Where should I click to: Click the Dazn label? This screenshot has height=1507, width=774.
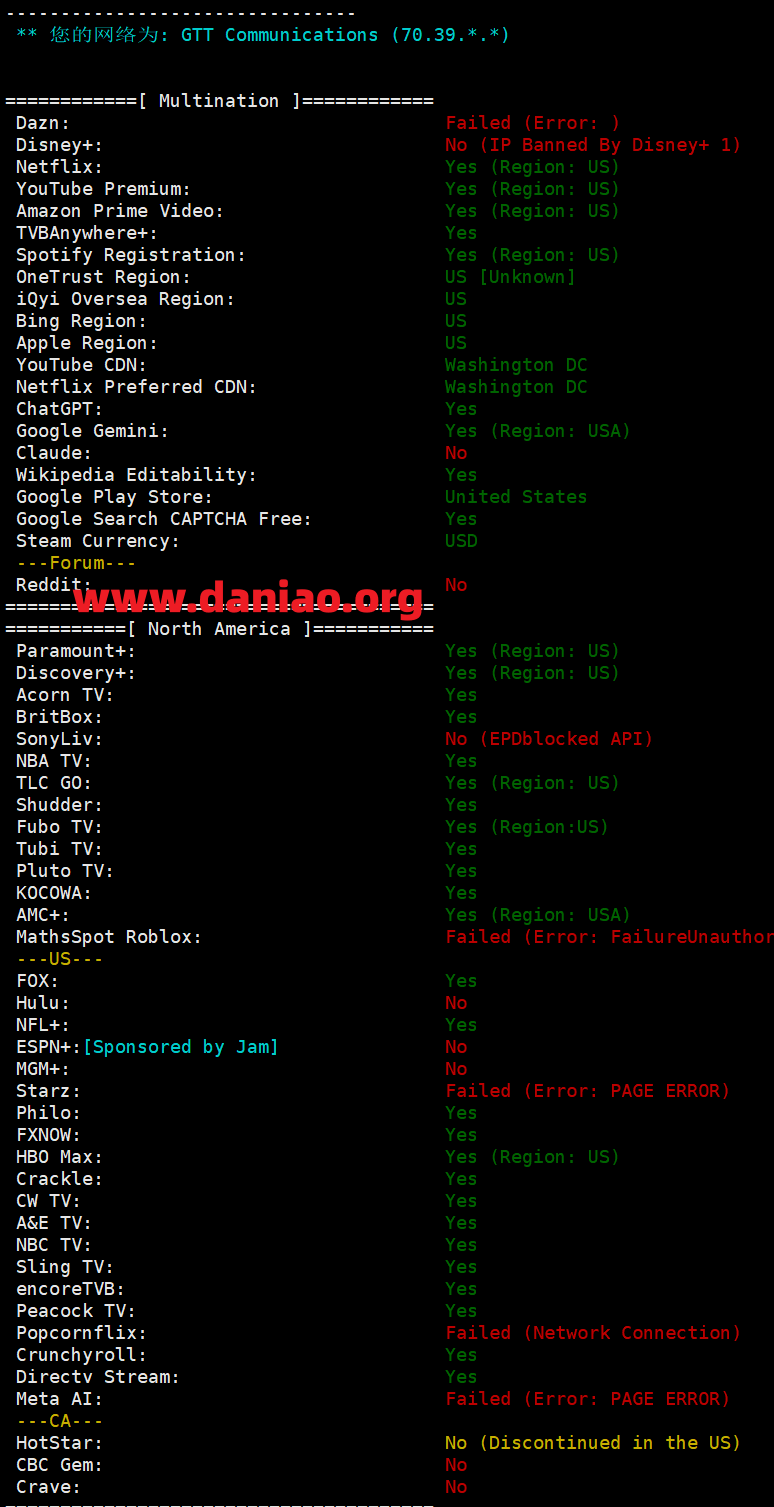click(x=43, y=123)
